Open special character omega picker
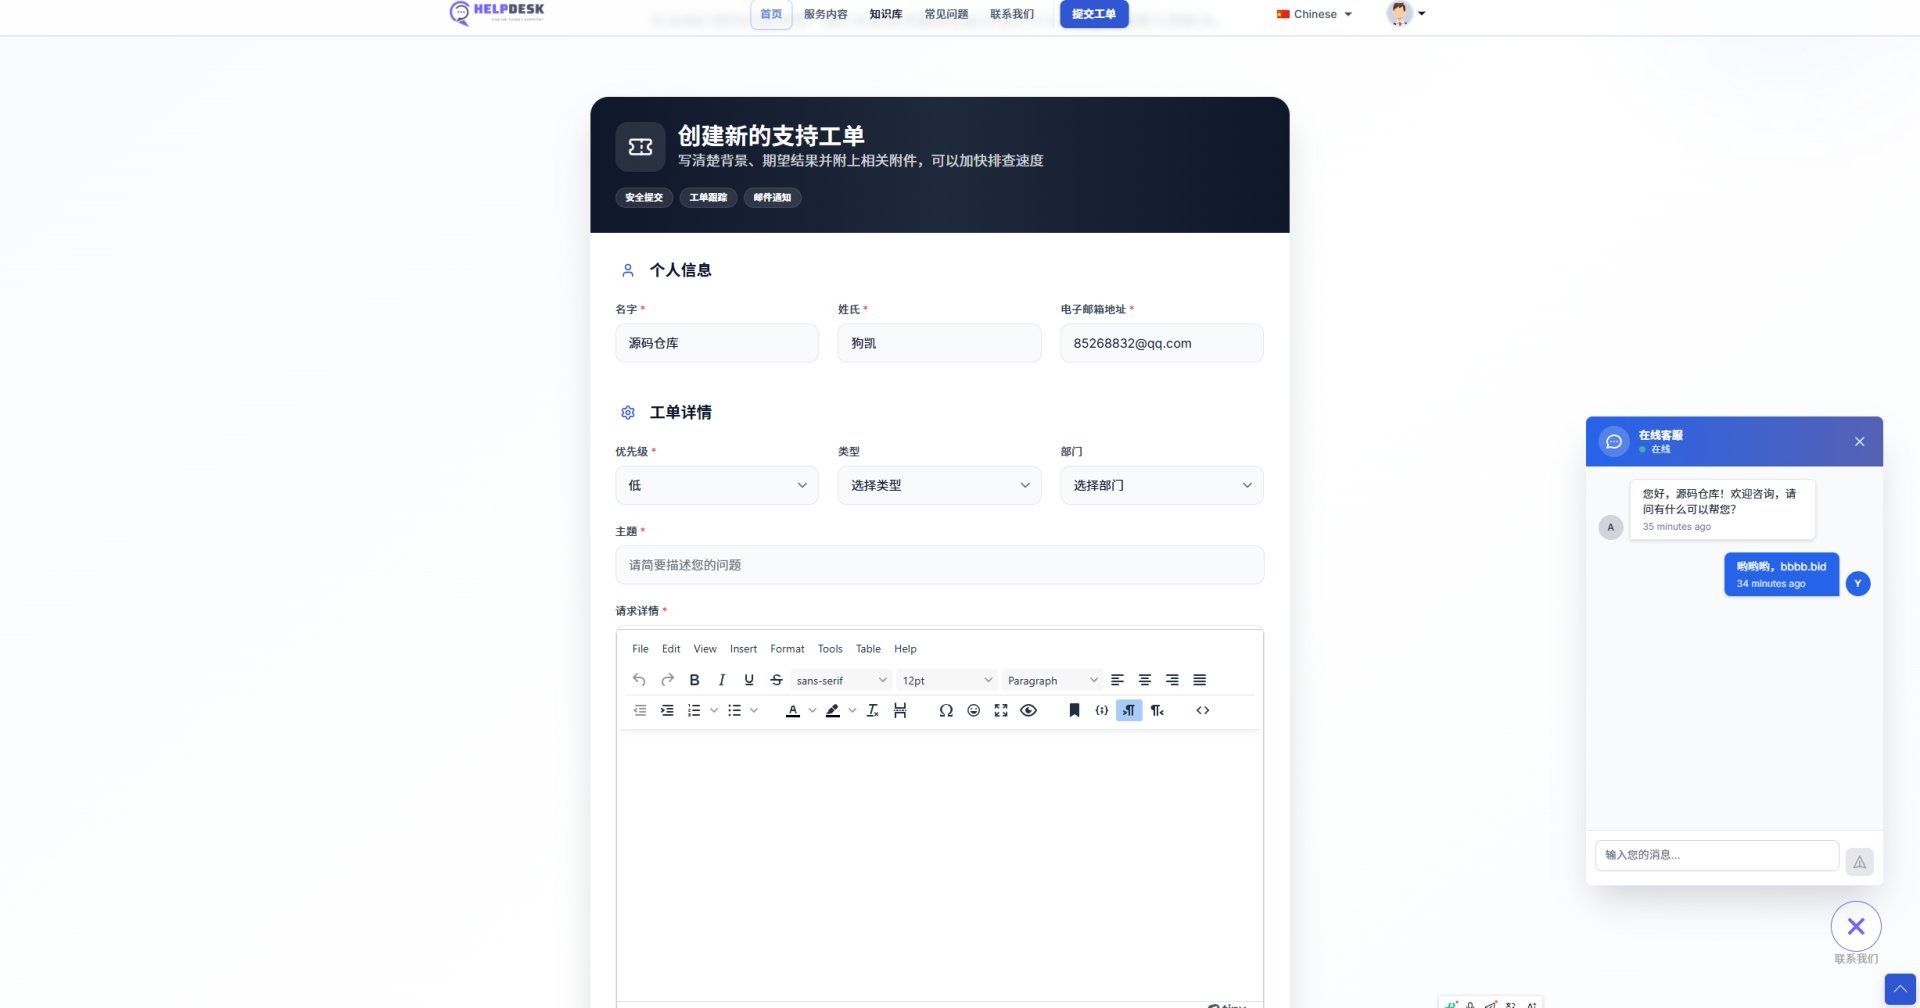This screenshot has height=1008, width=1920. click(946, 710)
